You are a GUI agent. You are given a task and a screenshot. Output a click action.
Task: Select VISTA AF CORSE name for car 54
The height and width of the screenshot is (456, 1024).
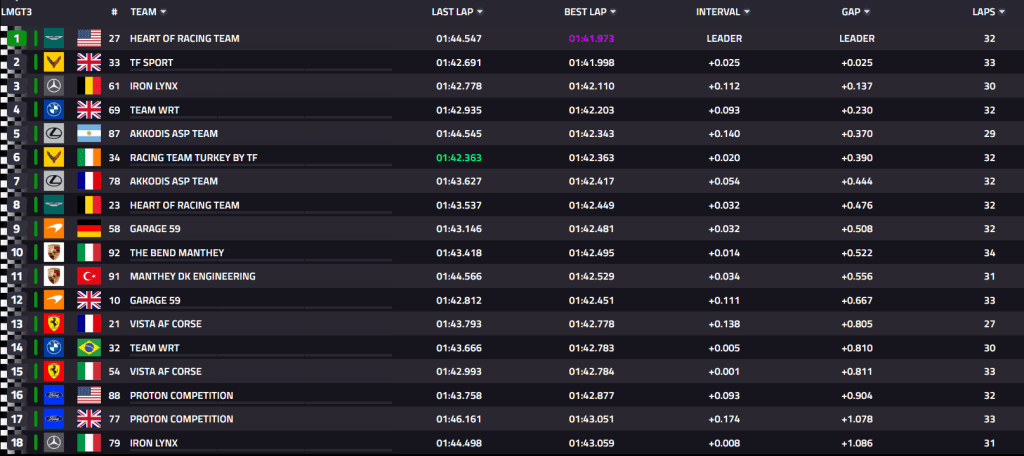166,371
